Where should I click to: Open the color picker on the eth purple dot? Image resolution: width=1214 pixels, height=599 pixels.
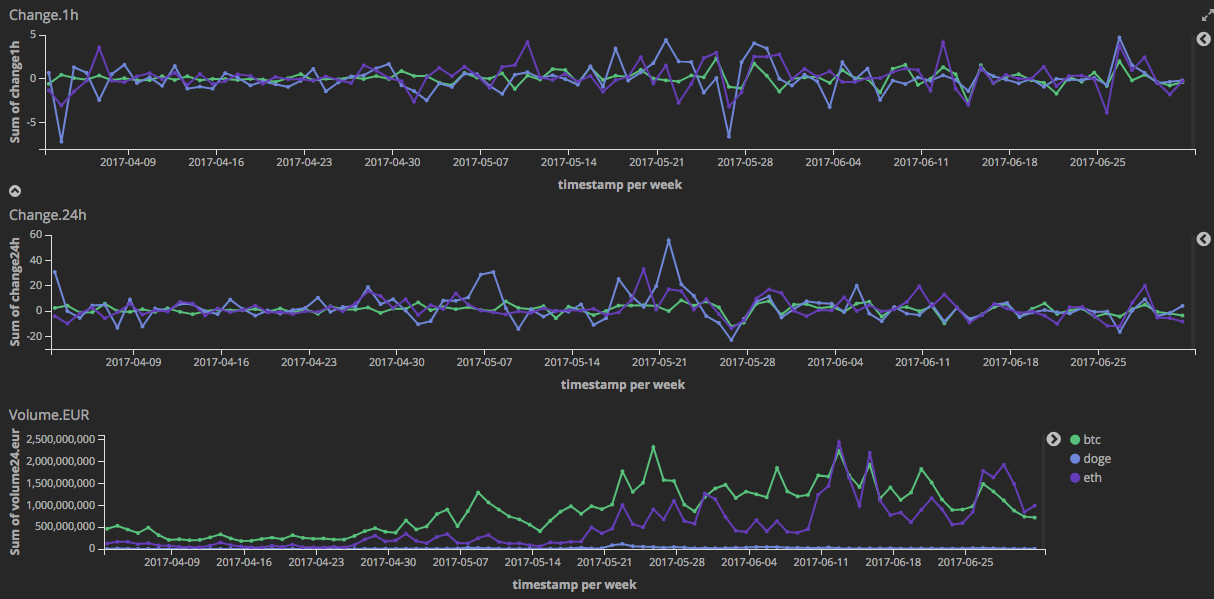(x=1075, y=478)
